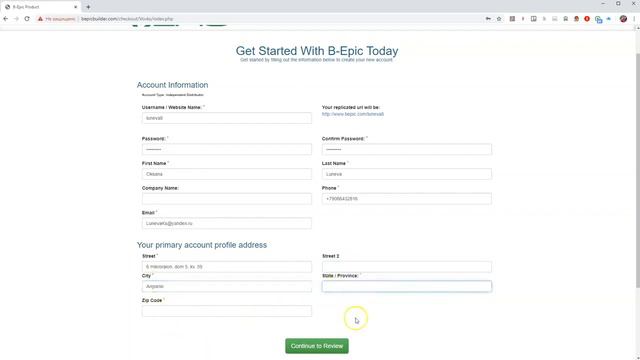This screenshot has height=360, width=640.
Task: Click the blue cloud extension icon
Action: pyautogui.click(x=609, y=19)
